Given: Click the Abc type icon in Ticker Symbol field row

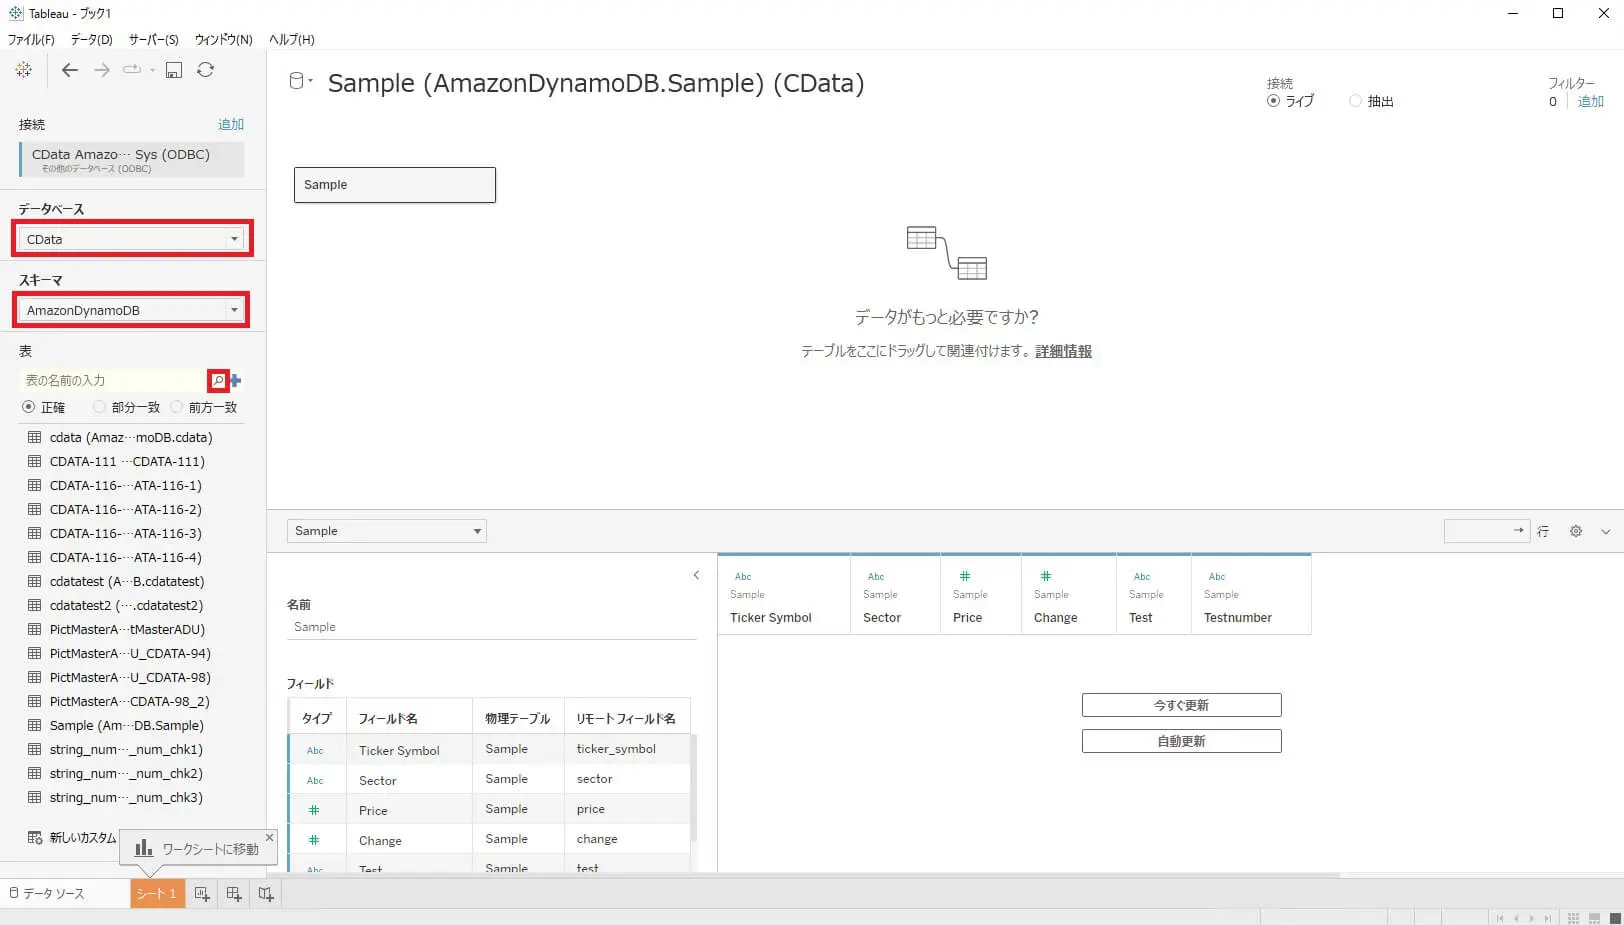Looking at the screenshot, I should (x=315, y=751).
